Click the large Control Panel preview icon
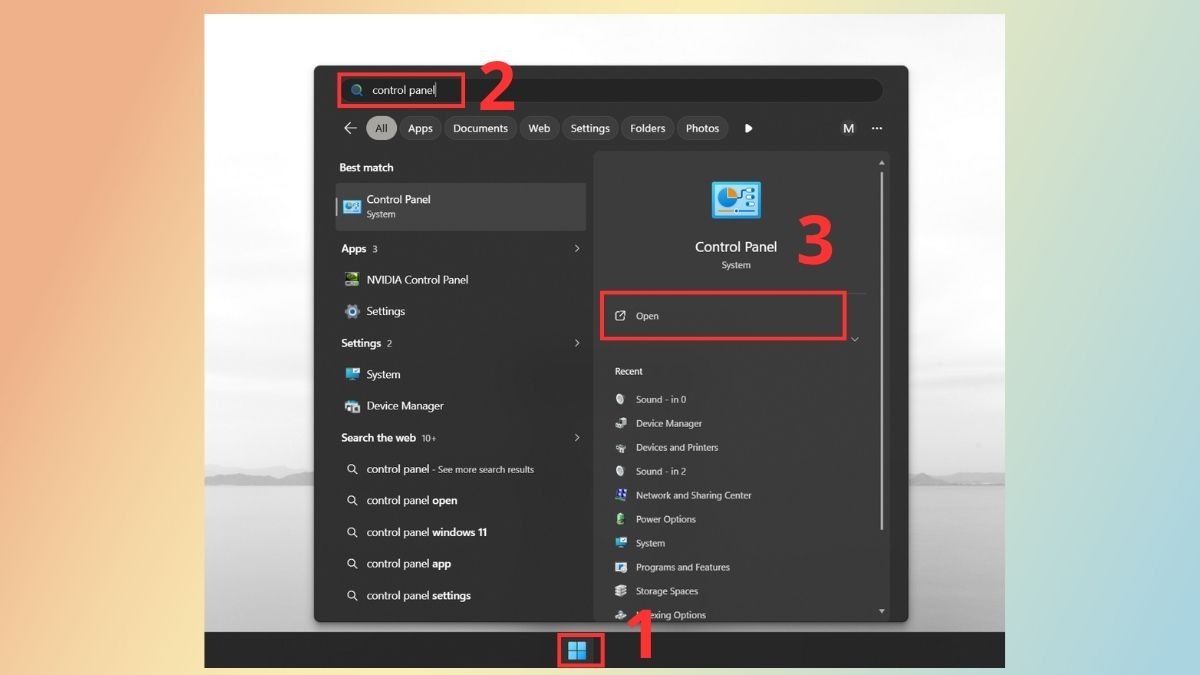The image size is (1200, 675). 736,200
